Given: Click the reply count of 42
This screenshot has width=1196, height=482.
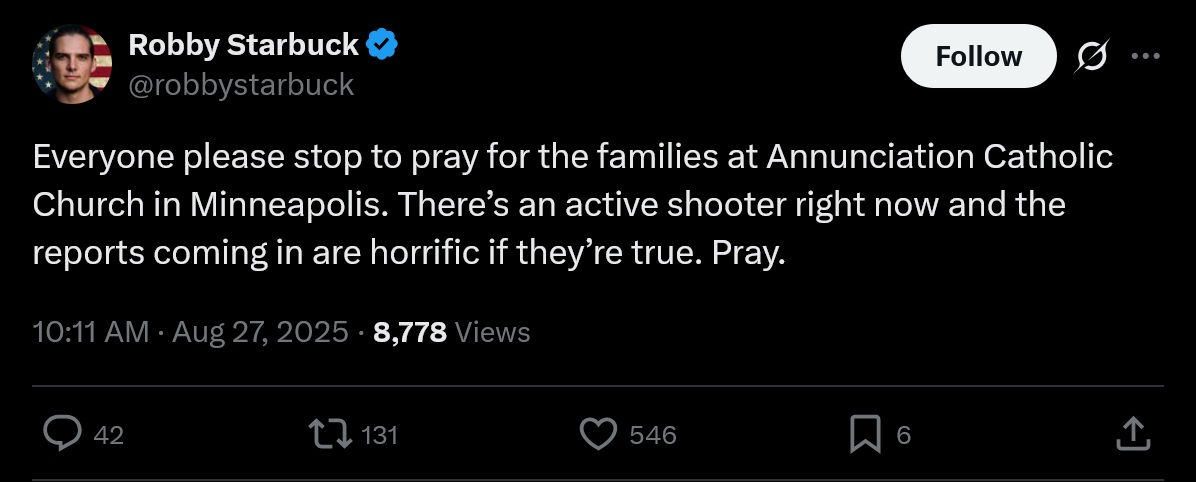Looking at the screenshot, I should click(108, 435).
